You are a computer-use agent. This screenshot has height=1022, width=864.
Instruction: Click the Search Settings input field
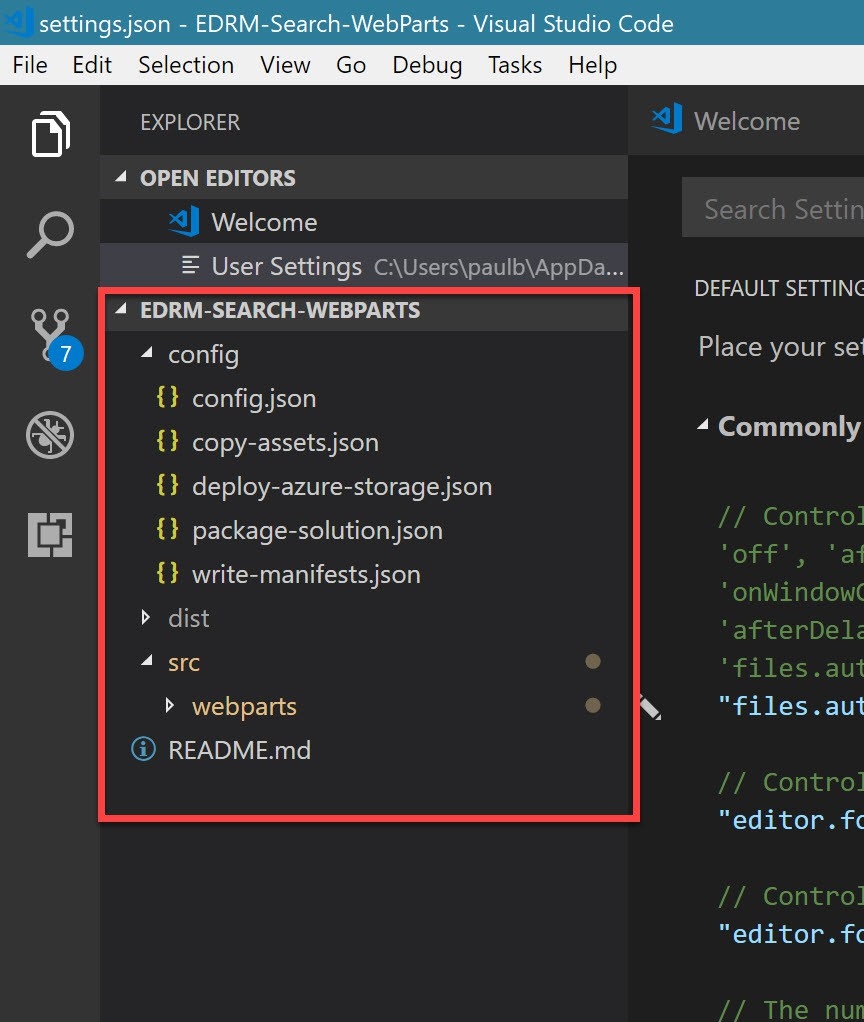coord(780,209)
